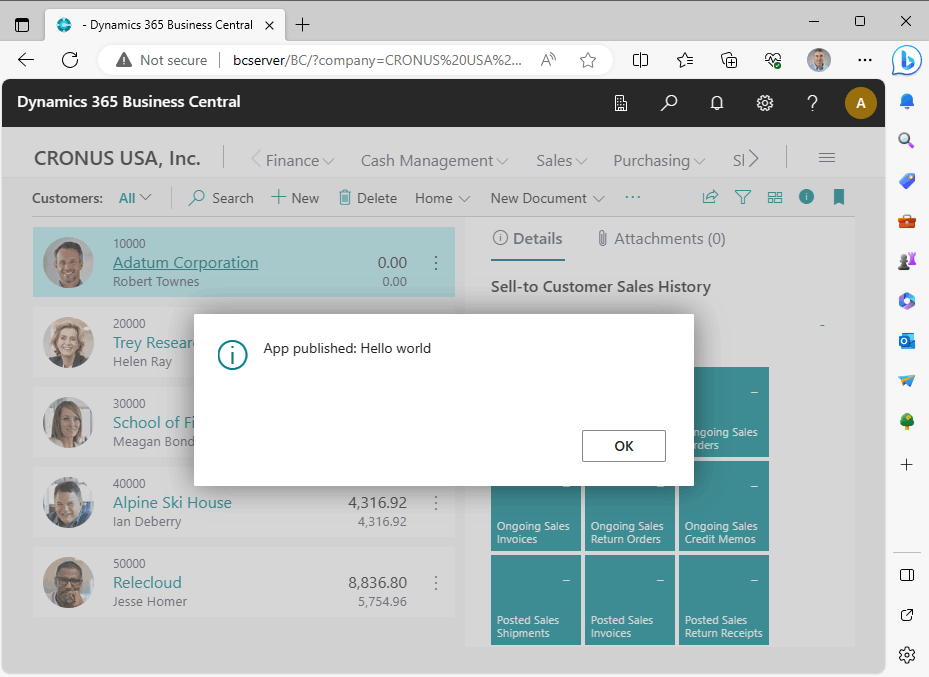This screenshot has height=677, width=929.
Task: Open the Business Central search magnifier icon
Action: pyautogui.click(x=669, y=102)
